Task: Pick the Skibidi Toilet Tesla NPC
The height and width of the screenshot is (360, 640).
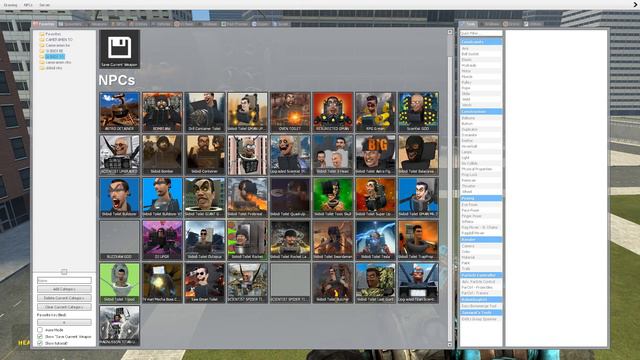Action: tap(376, 240)
